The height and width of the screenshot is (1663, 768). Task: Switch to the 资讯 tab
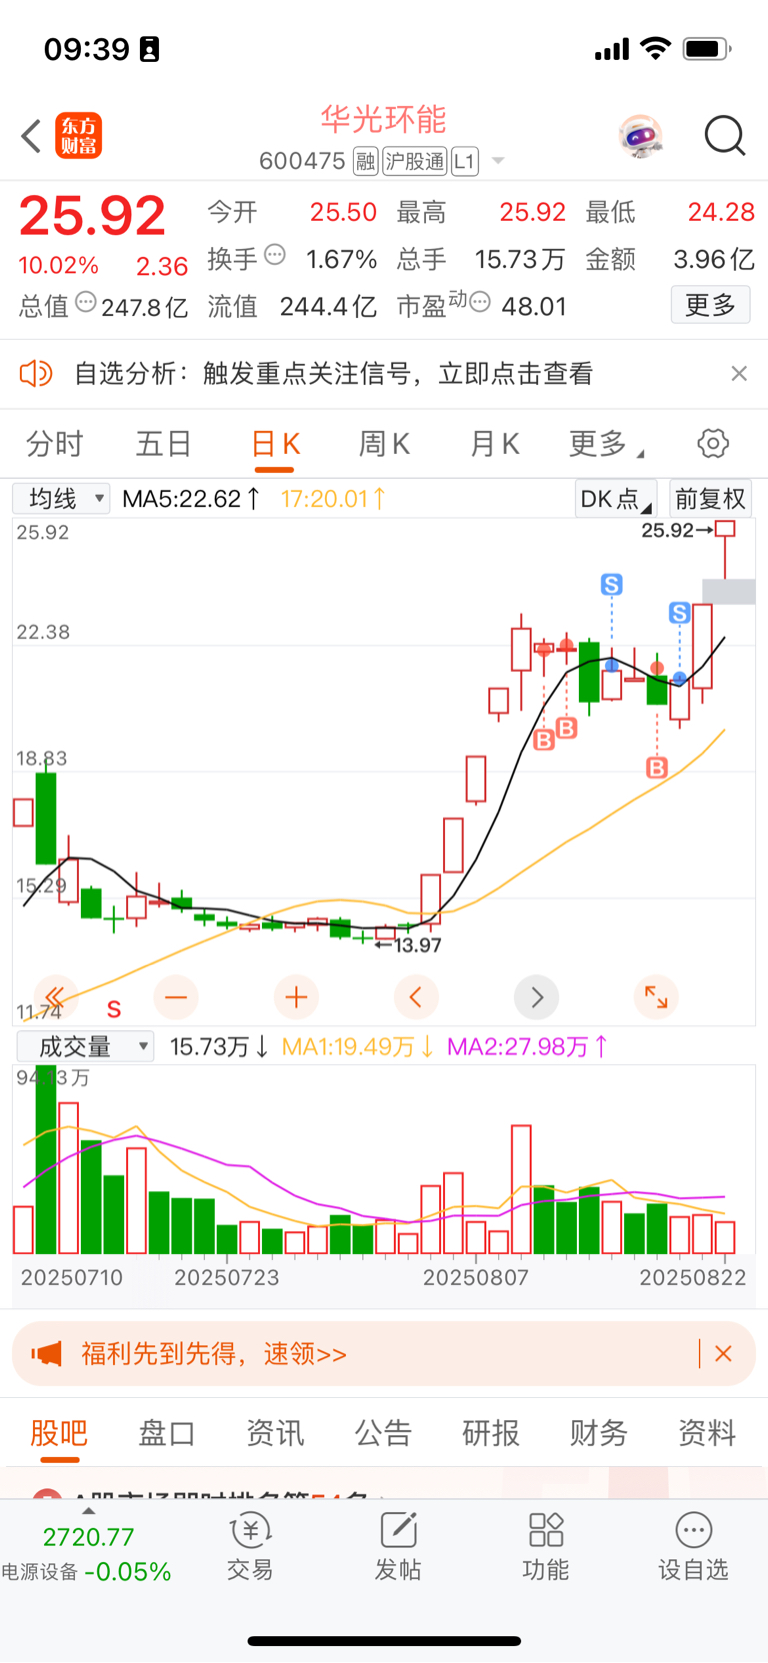(x=275, y=1433)
